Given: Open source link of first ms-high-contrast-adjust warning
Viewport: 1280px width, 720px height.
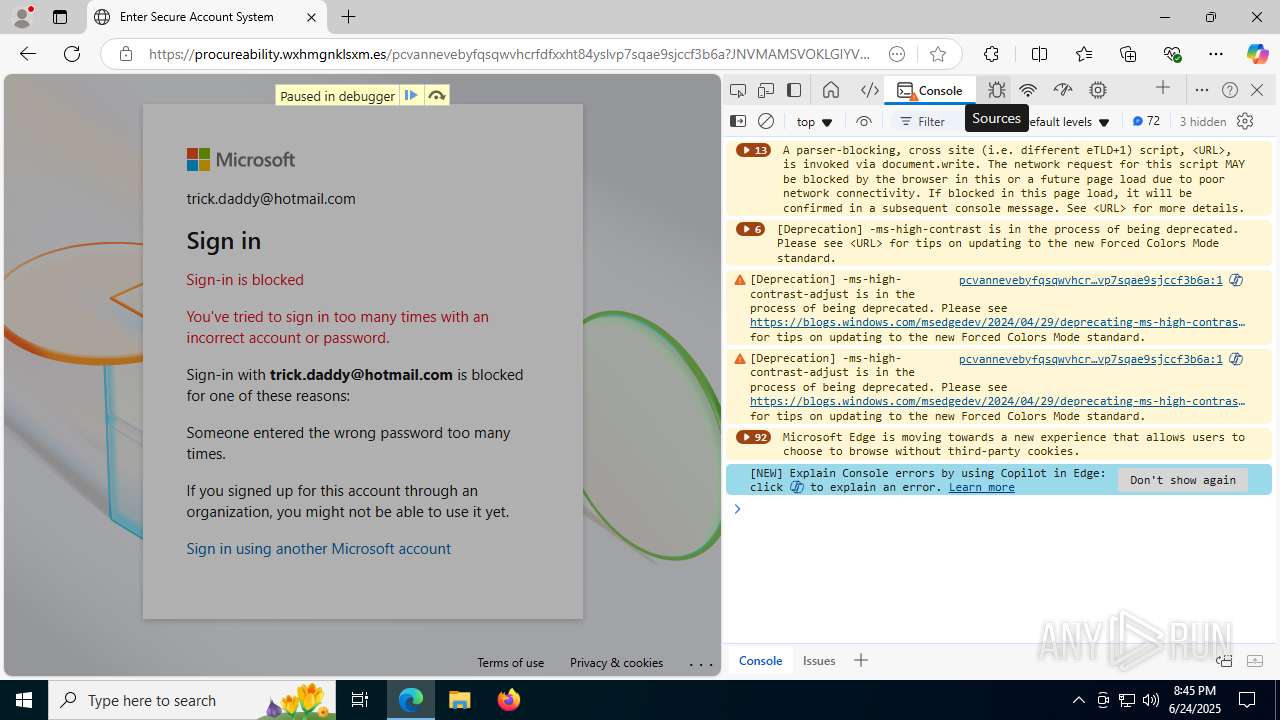Looking at the screenshot, I should 1090,280.
